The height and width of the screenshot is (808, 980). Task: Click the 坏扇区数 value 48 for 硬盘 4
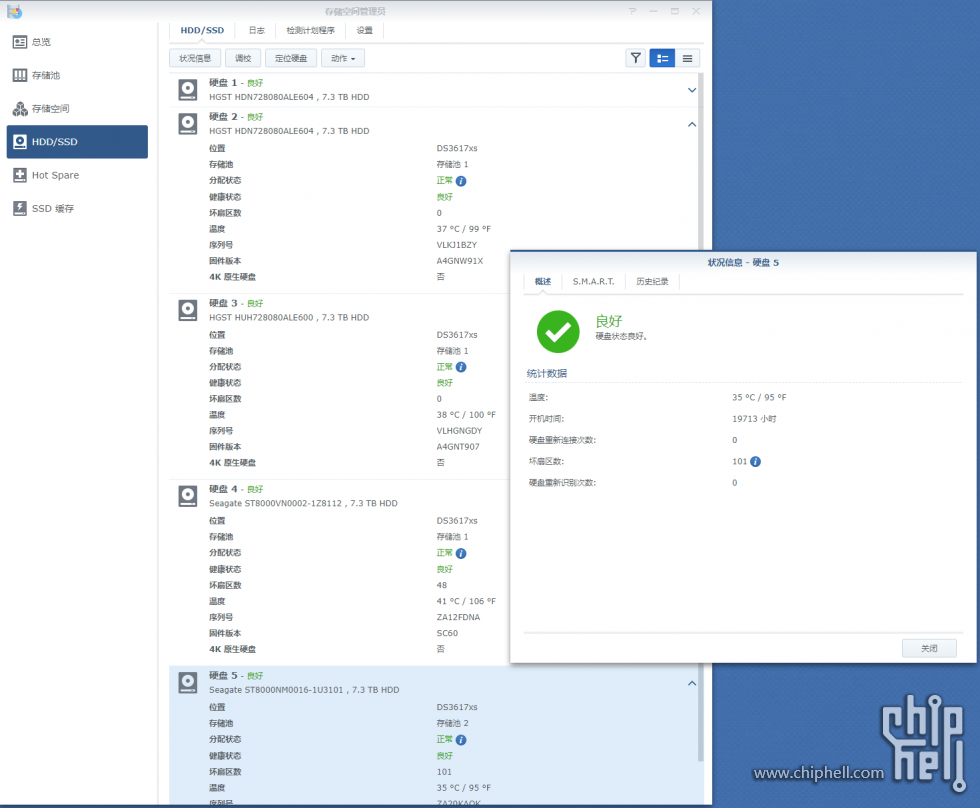point(442,586)
